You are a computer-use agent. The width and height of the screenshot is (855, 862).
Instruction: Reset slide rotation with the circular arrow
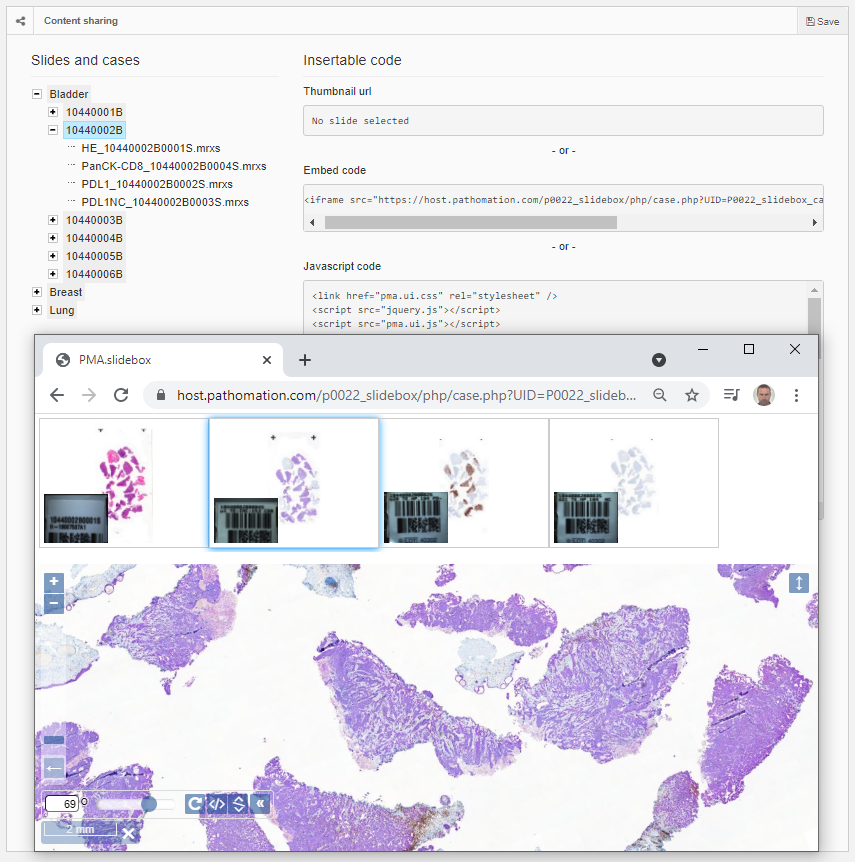tap(195, 803)
